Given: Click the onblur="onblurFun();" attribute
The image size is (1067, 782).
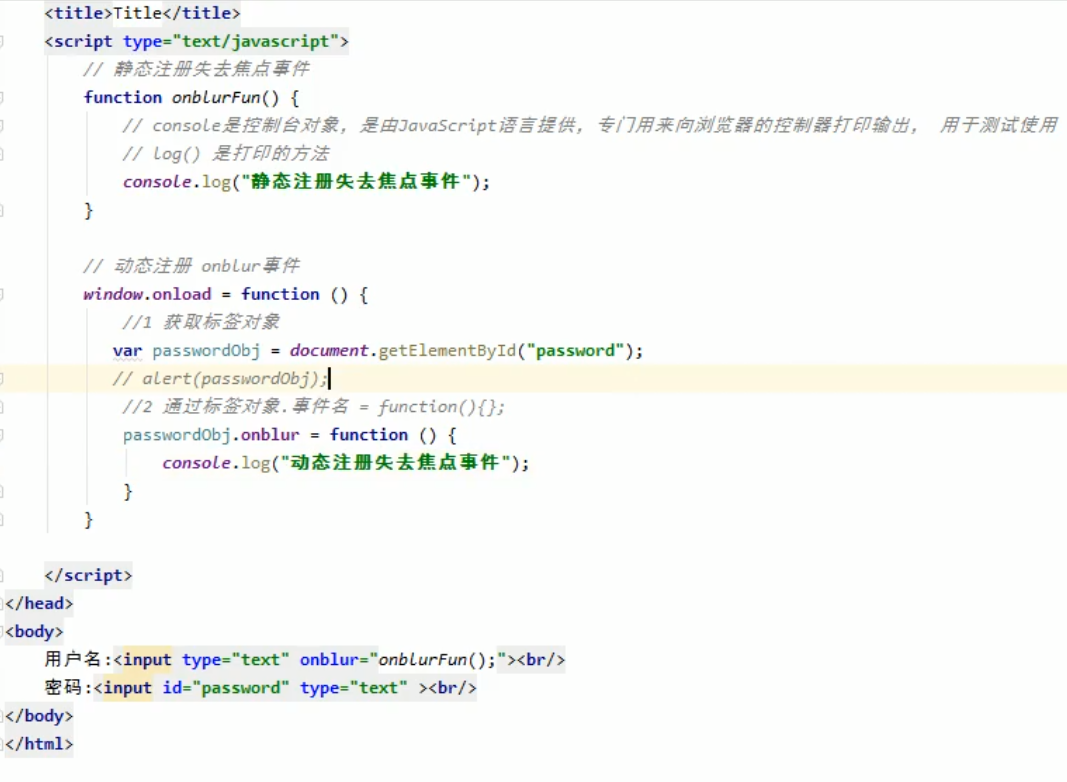Looking at the screenshot, I should tap(403, 659).
